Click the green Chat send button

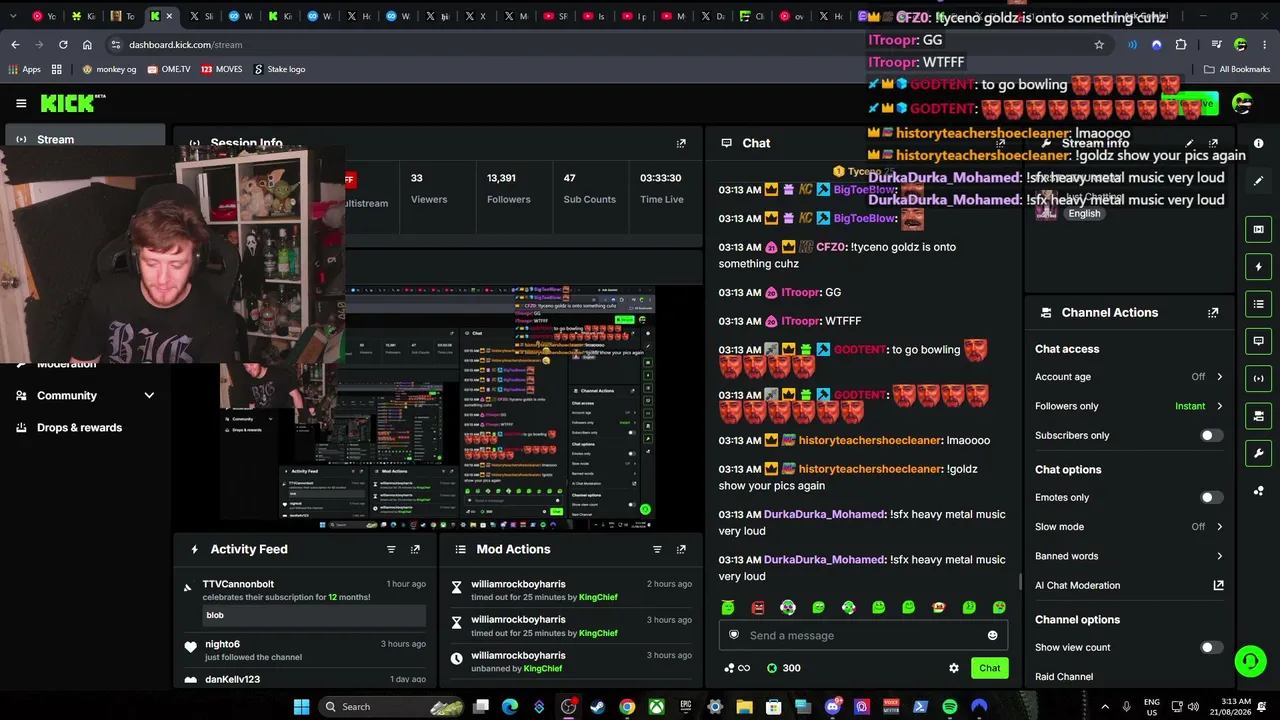click(x=989, y=668)
